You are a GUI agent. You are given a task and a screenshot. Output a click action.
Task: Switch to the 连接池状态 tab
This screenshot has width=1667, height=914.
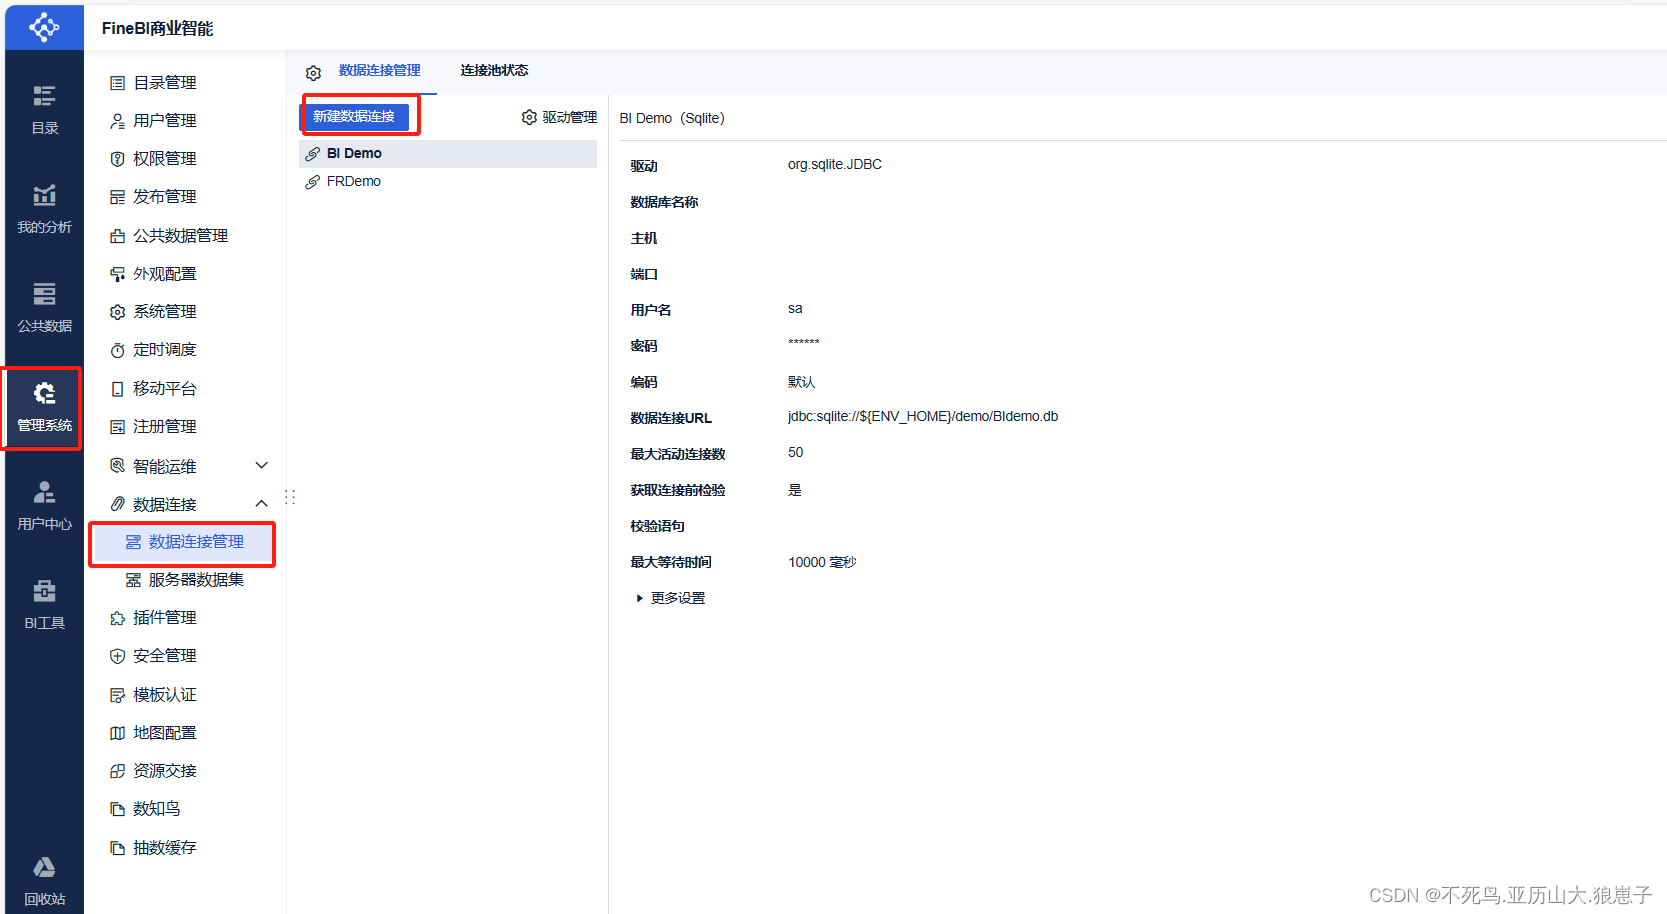(x=493, y=70)
